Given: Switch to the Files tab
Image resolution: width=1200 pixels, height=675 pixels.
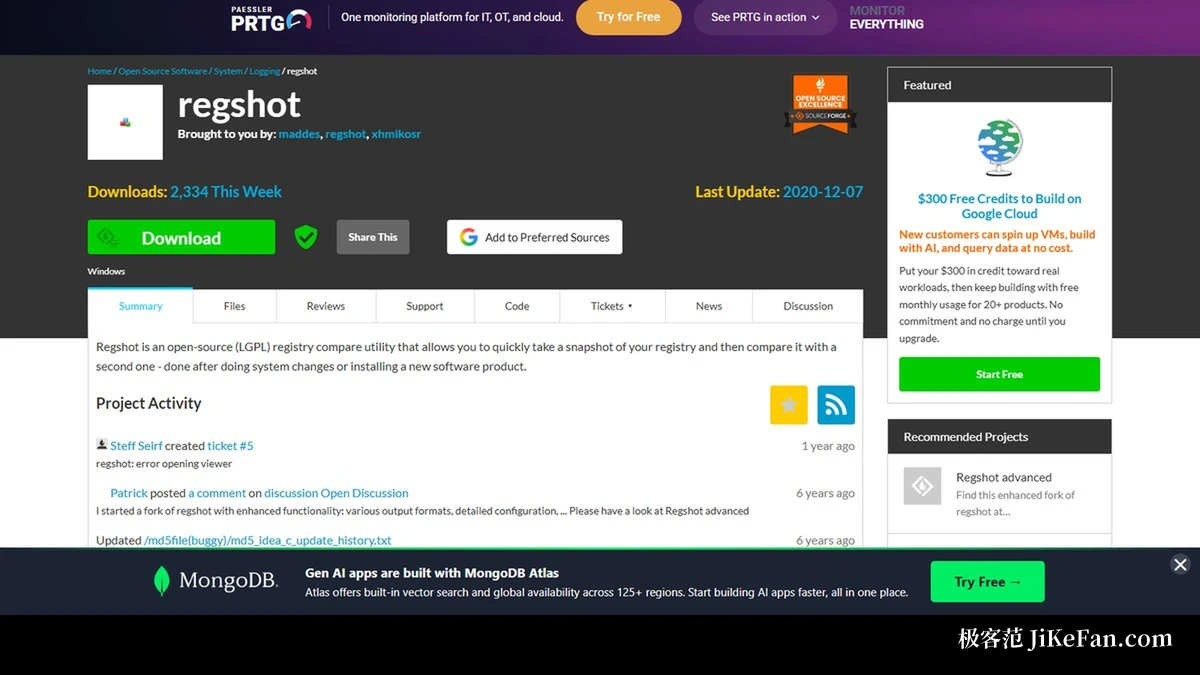Looking at the screenshot, I should pos(234,306).
